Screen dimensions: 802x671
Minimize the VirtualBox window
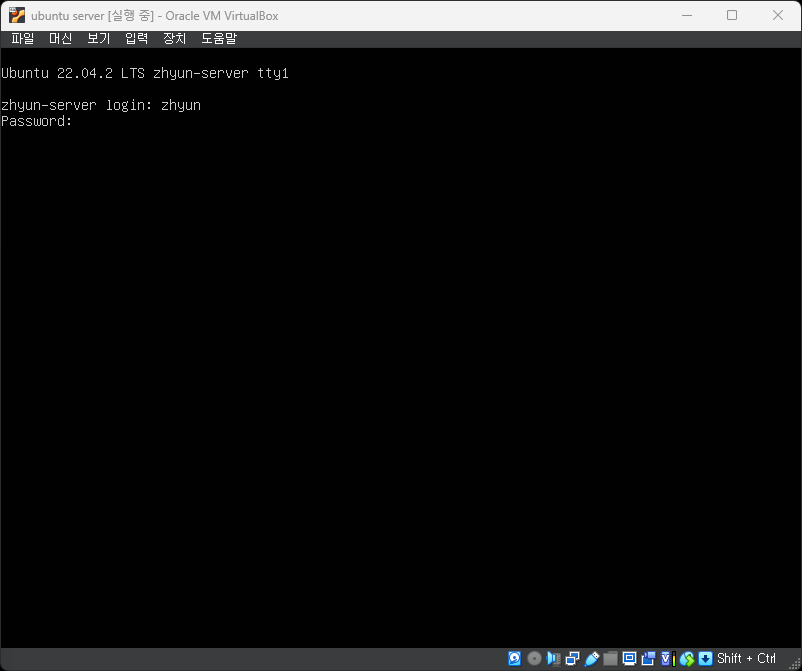coord(687,15)
